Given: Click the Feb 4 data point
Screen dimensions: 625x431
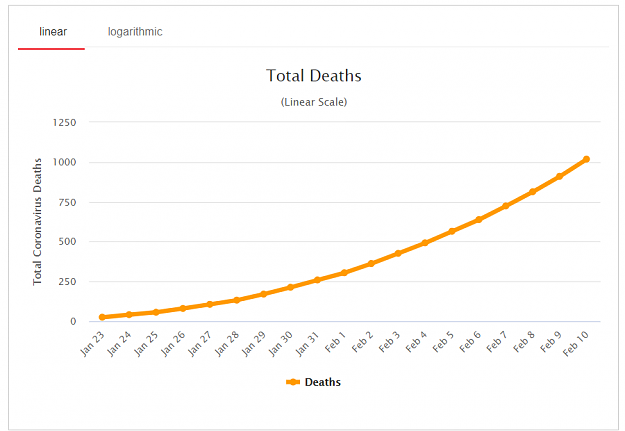Looking at the screenshot, I should [x=425, y=243].
